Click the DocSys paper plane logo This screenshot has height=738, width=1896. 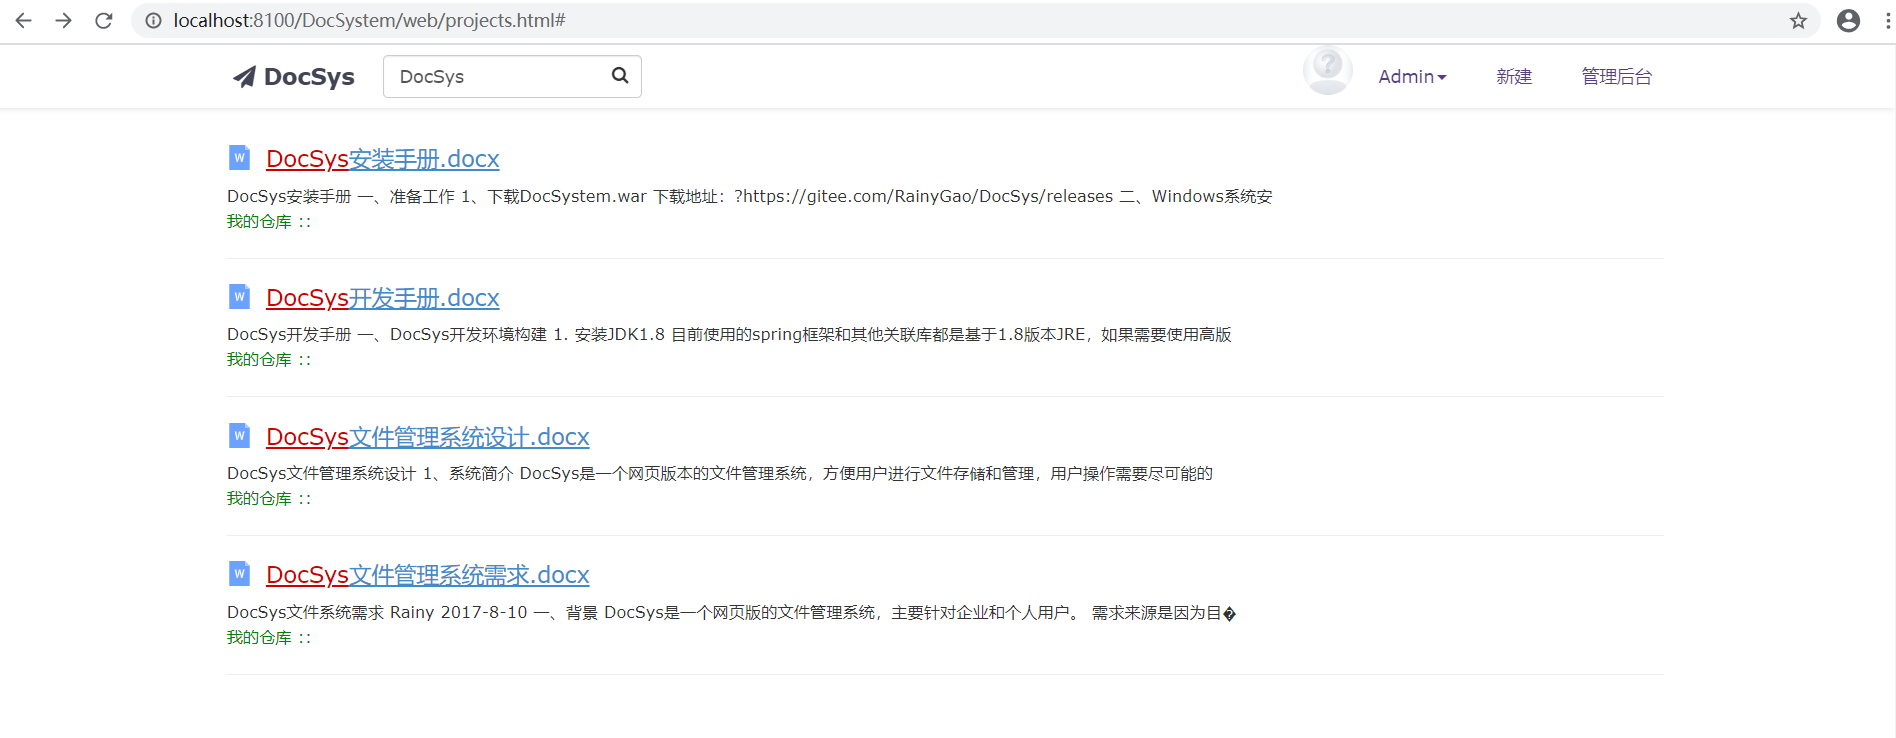click(244, 77)
